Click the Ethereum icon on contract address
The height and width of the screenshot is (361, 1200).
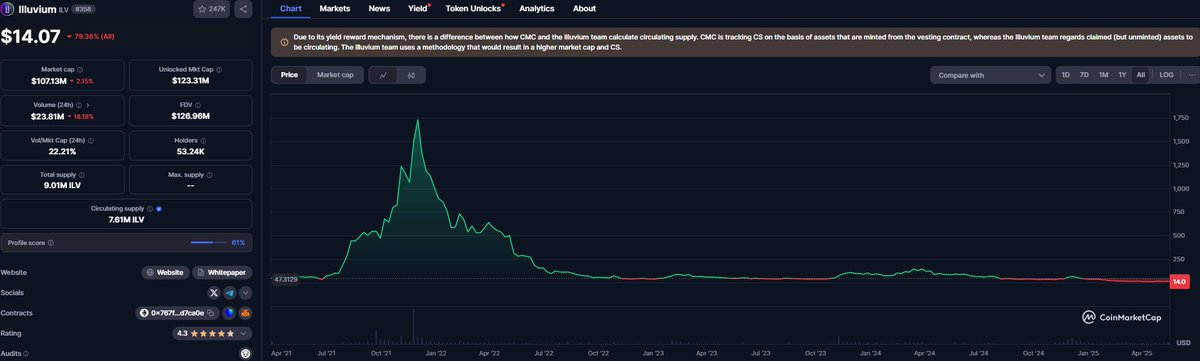144,313
